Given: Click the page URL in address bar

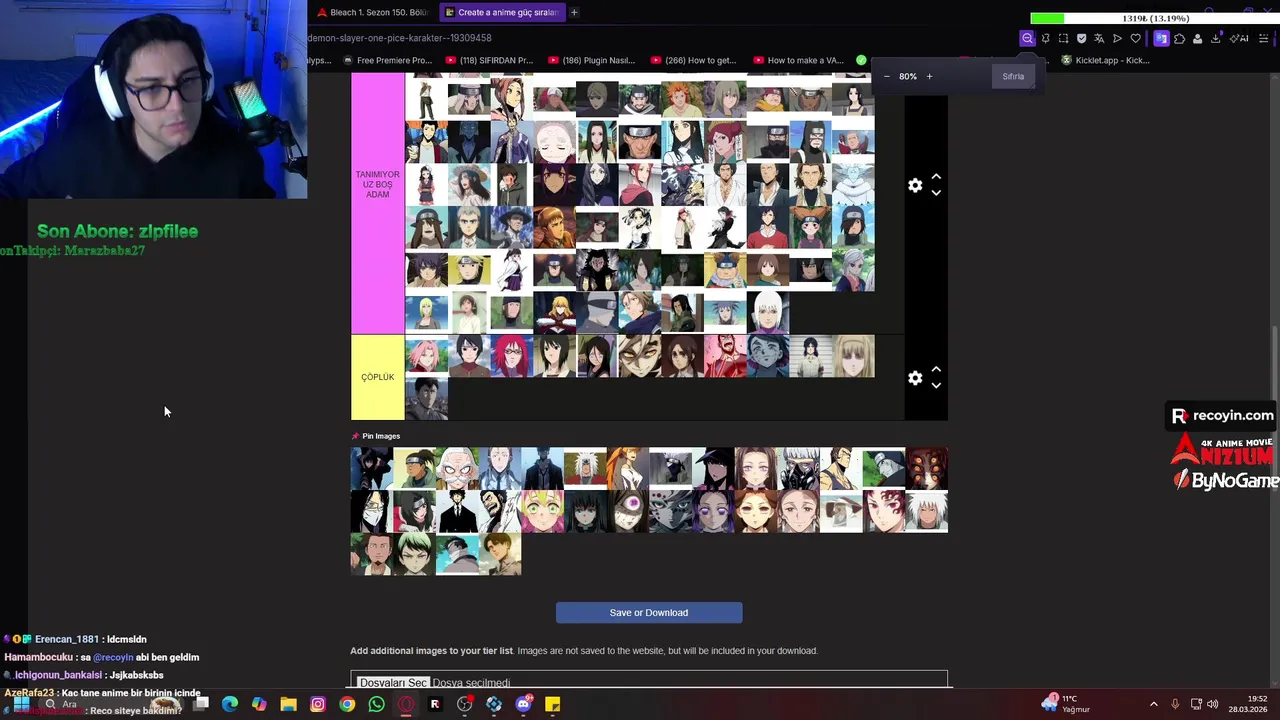Looking at the screenshot, I should 400,38.
